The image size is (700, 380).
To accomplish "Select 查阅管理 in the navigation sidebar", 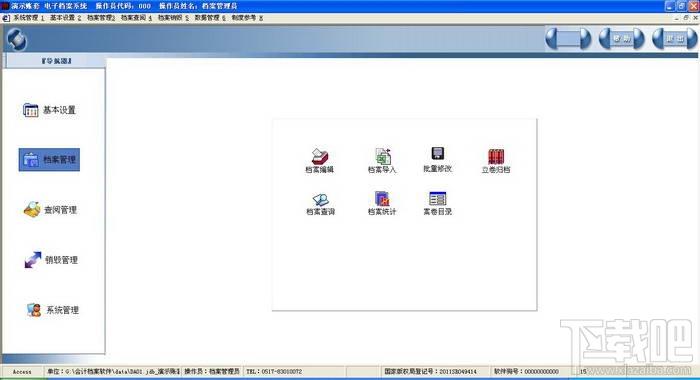I will pos(50,209).
